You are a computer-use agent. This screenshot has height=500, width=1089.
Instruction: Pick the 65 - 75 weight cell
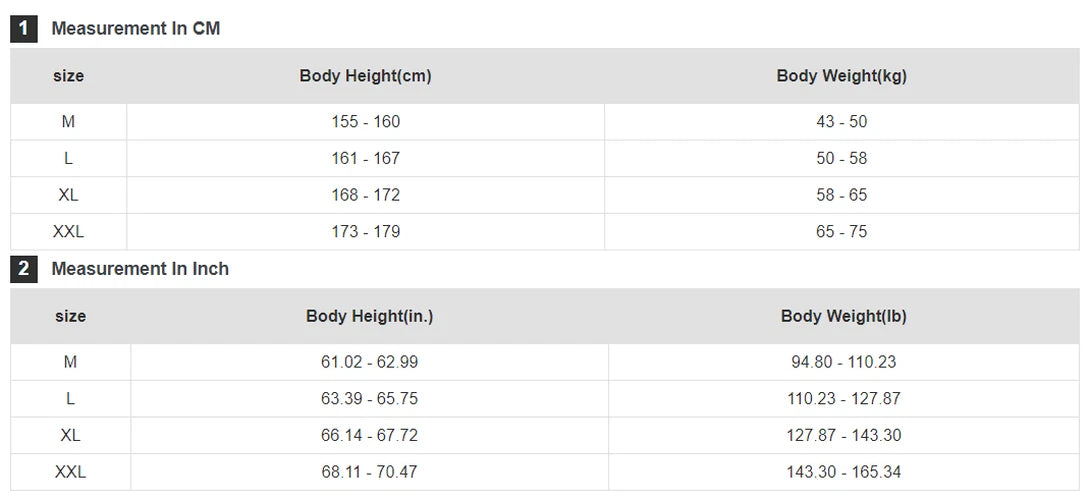coord(841,232)
